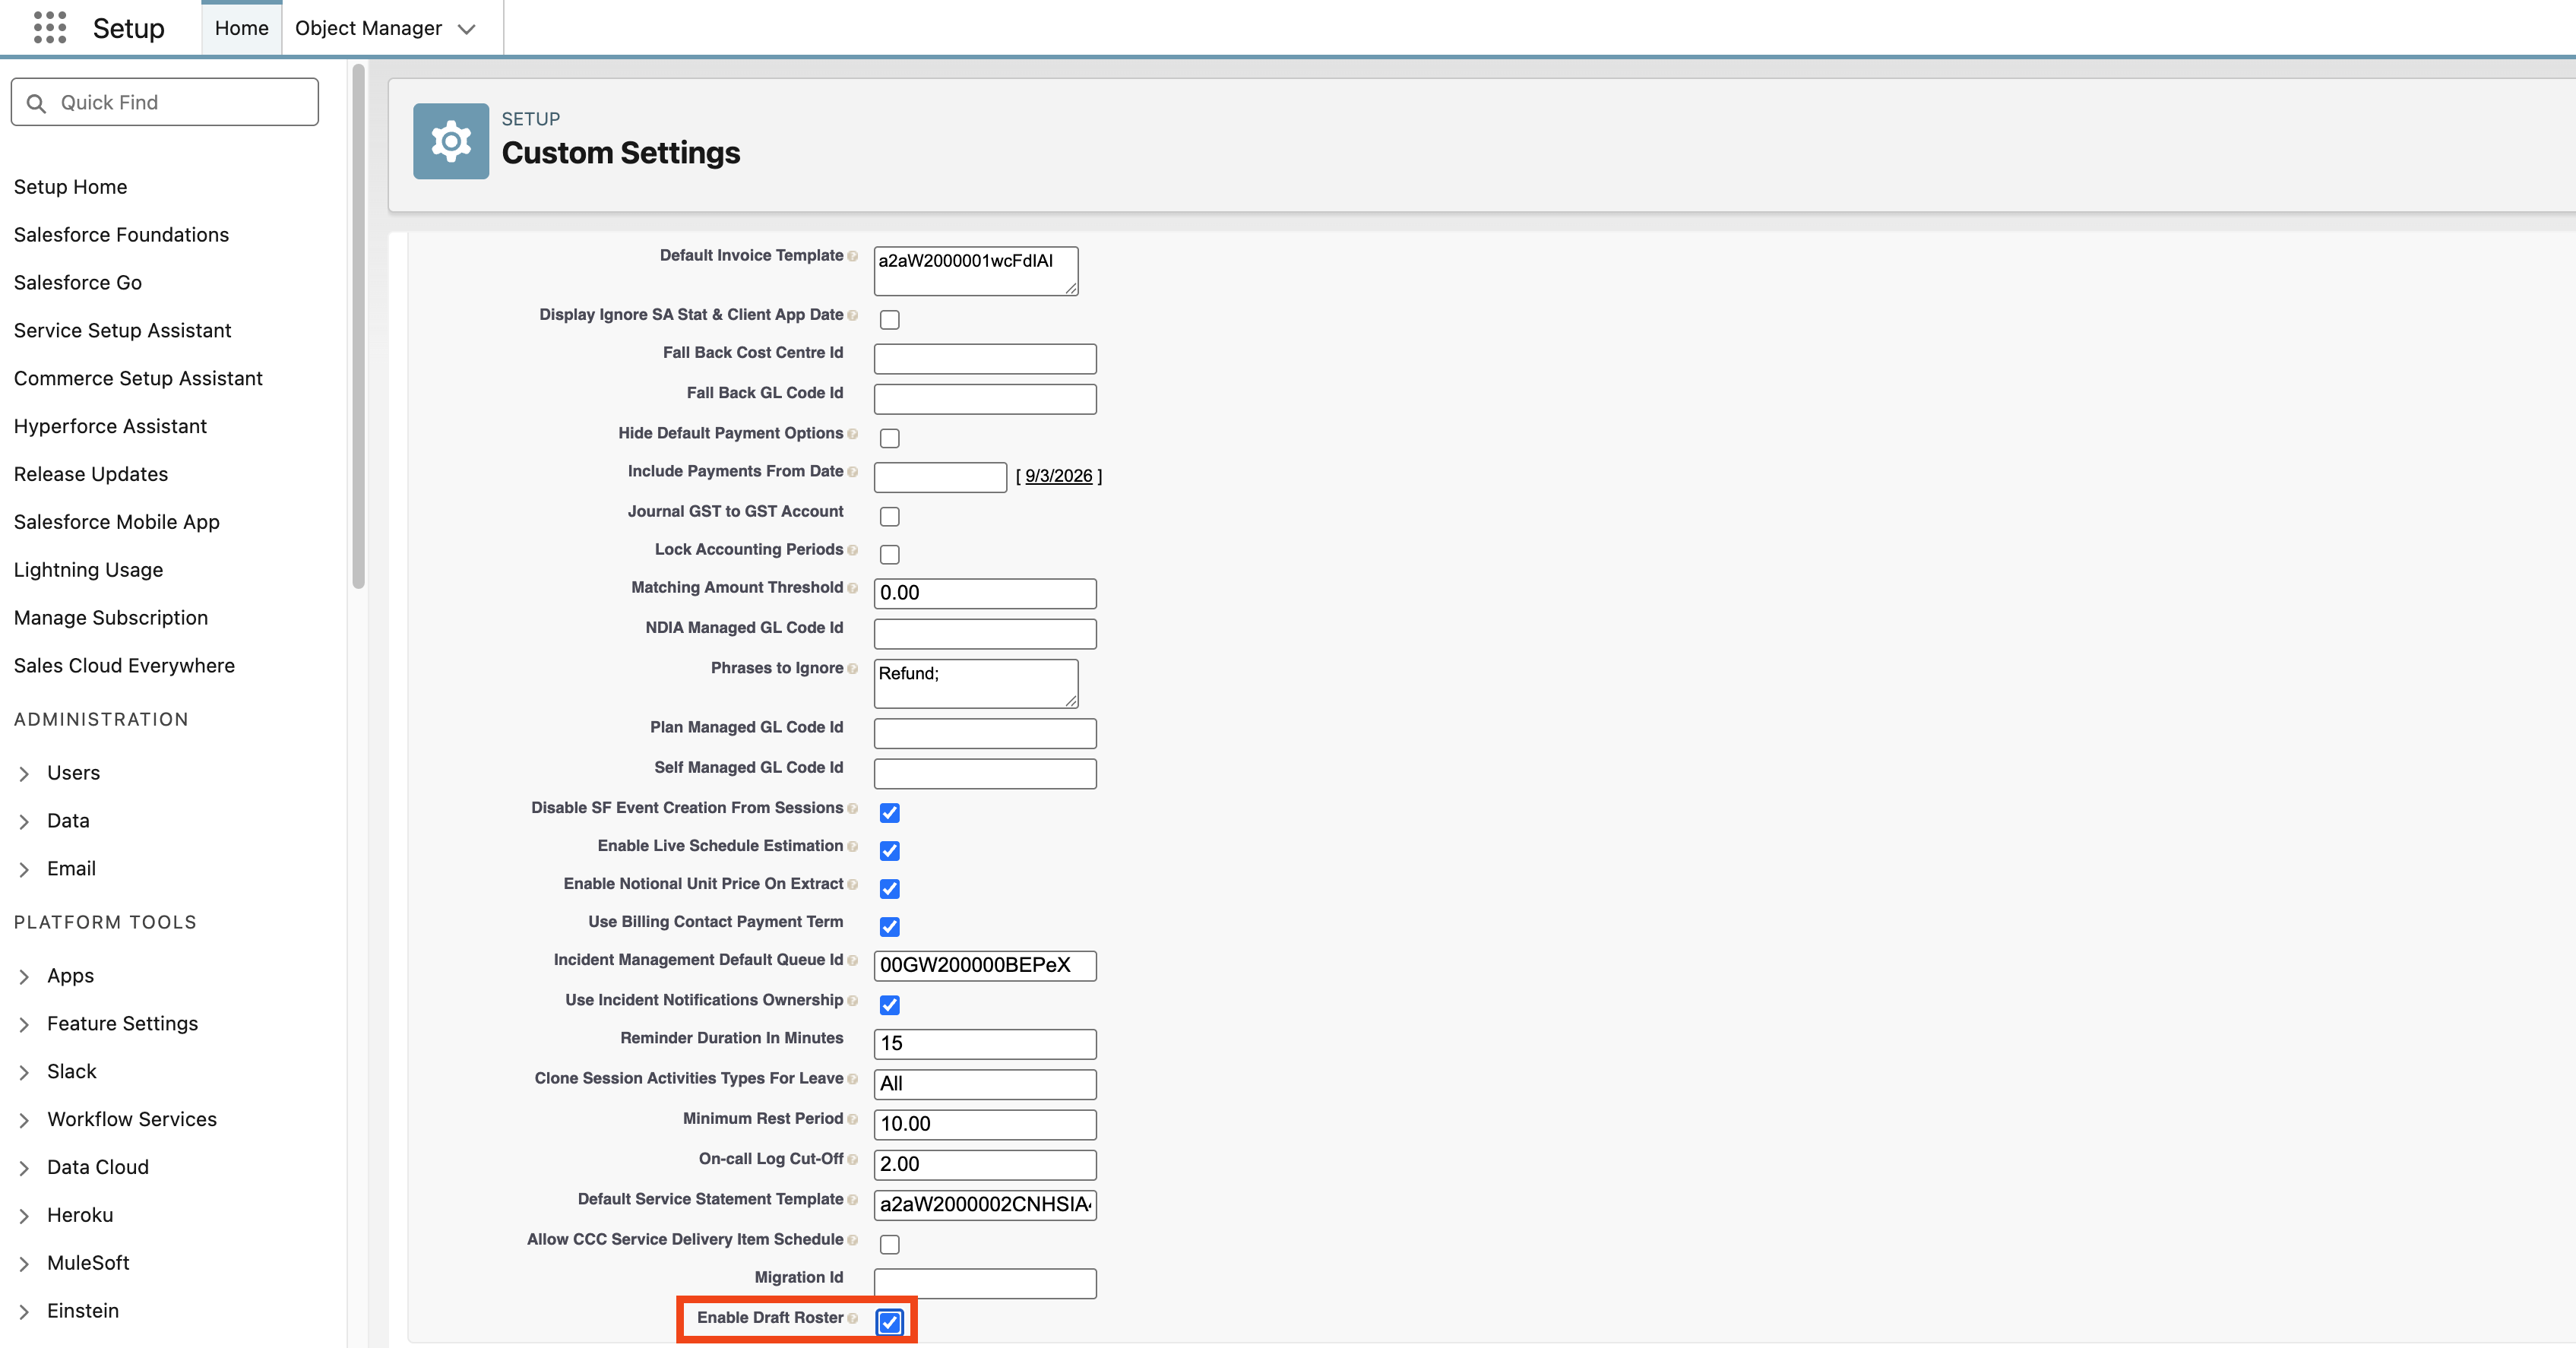Enable Lock Accounting Periods
The height and width of the screenshot is (1348, 2576).
889,554
